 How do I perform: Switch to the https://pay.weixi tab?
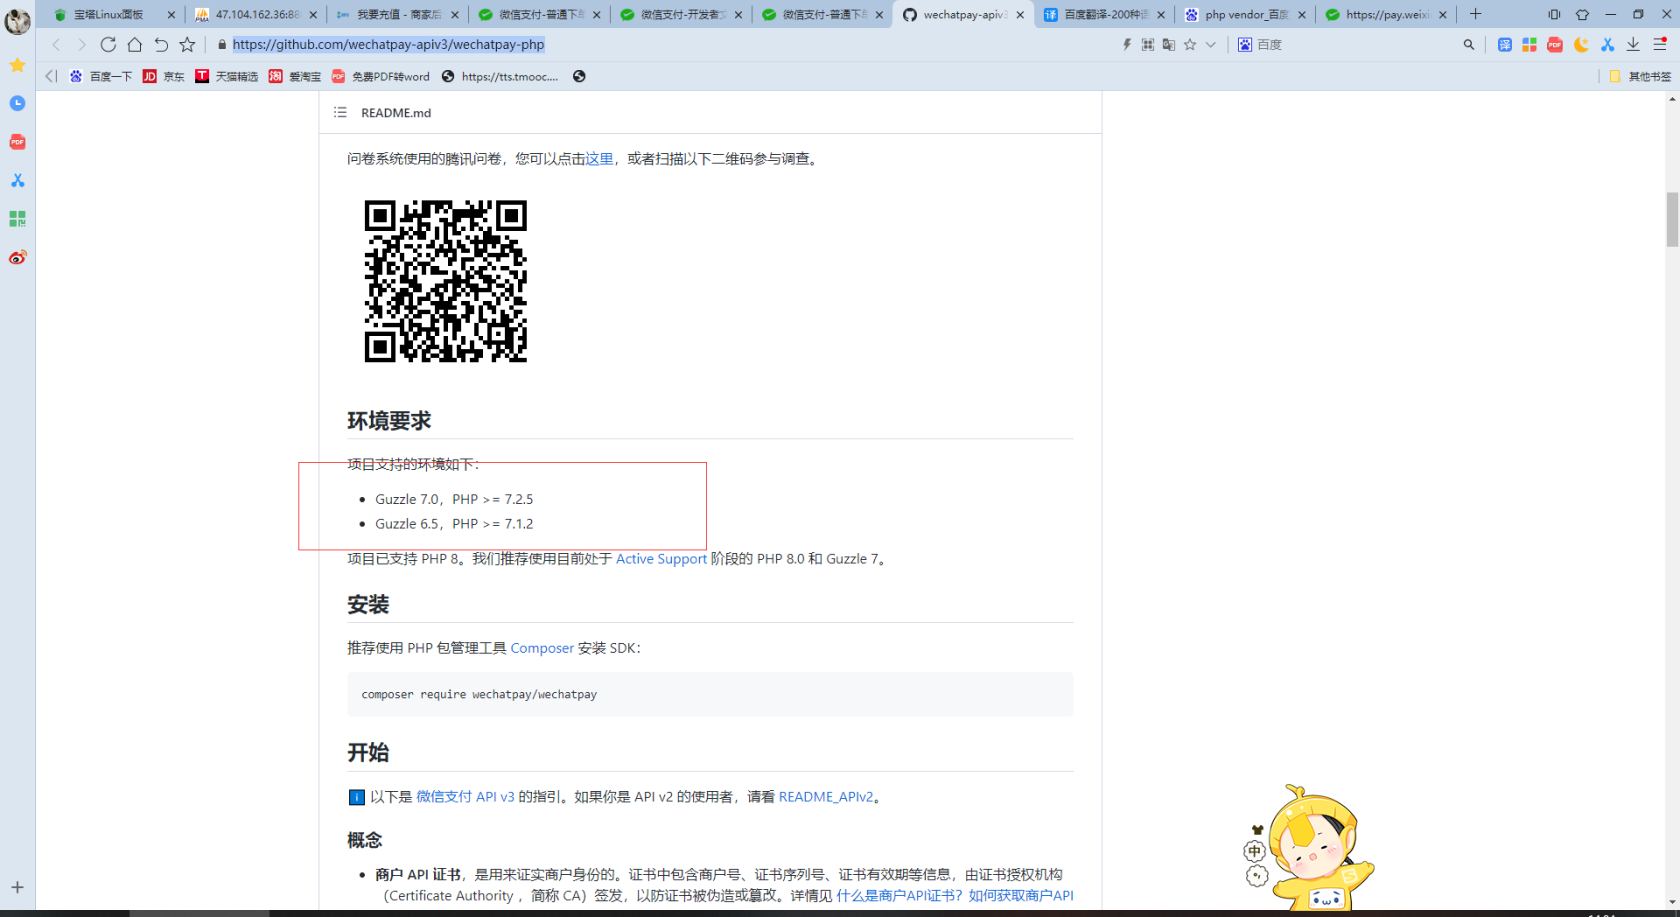(1387, 14)
